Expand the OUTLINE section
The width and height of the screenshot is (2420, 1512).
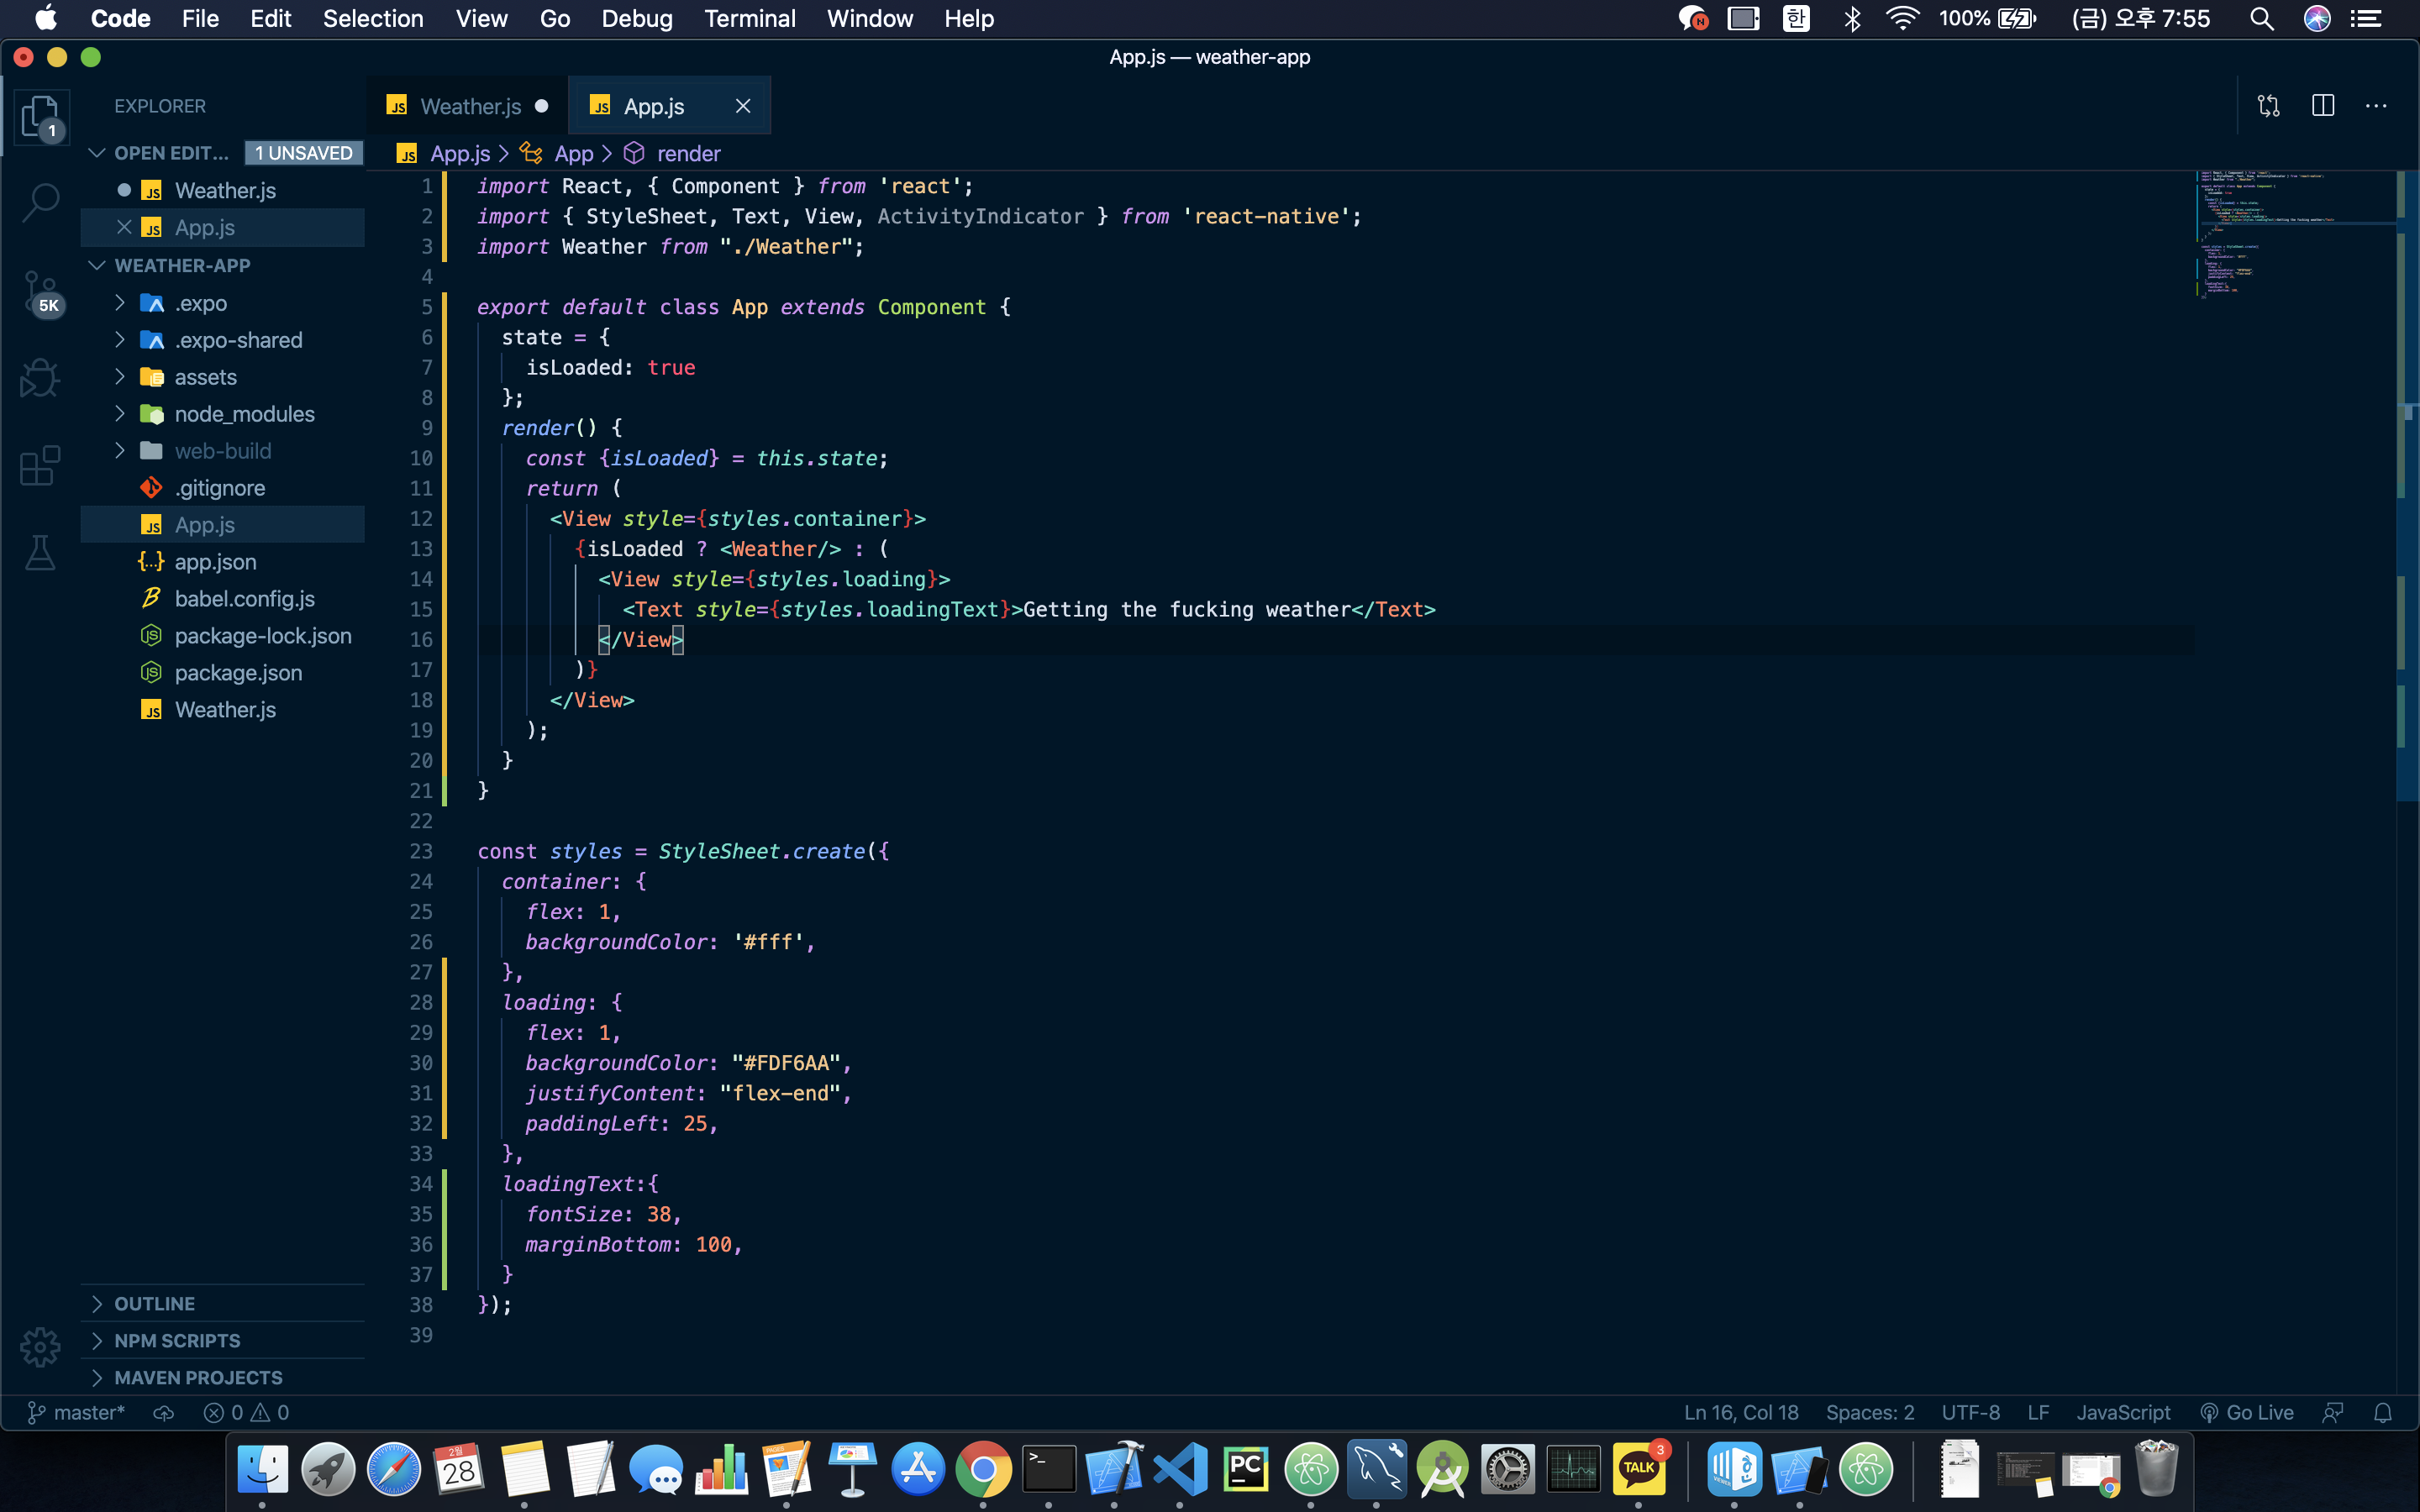[x=155, y=1303]
